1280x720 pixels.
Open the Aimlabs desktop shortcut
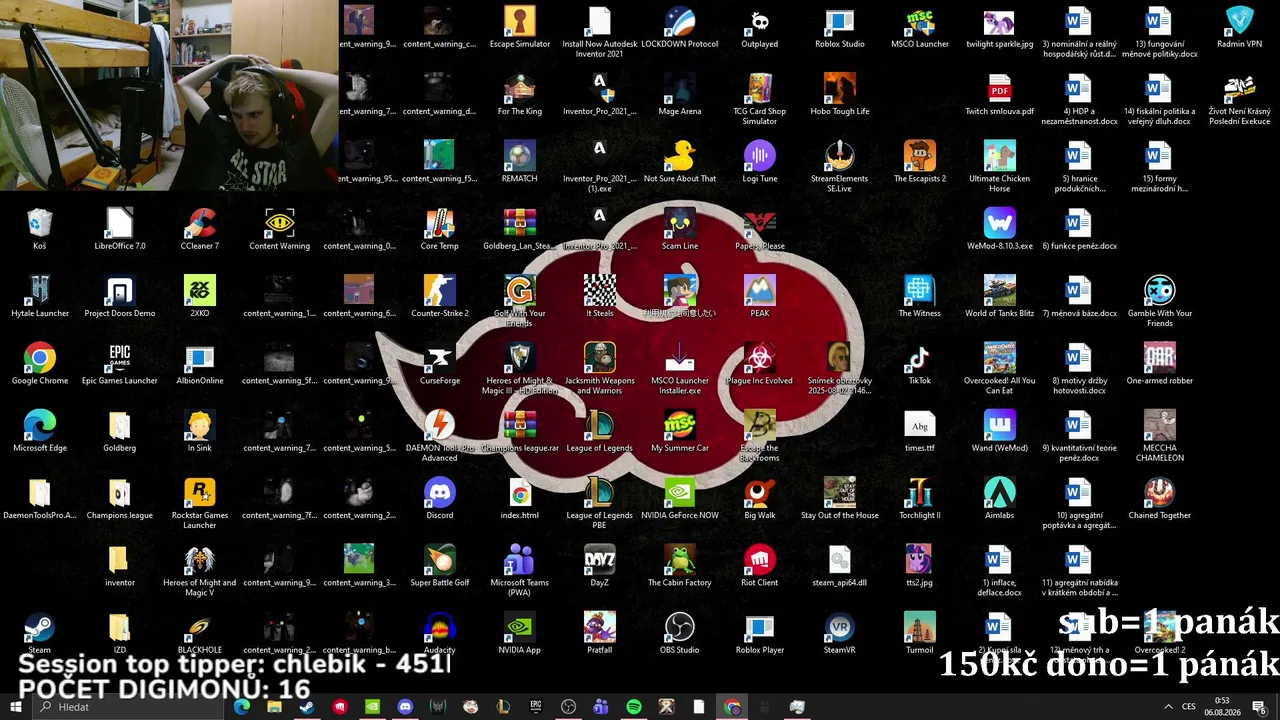tap(999, 492)
